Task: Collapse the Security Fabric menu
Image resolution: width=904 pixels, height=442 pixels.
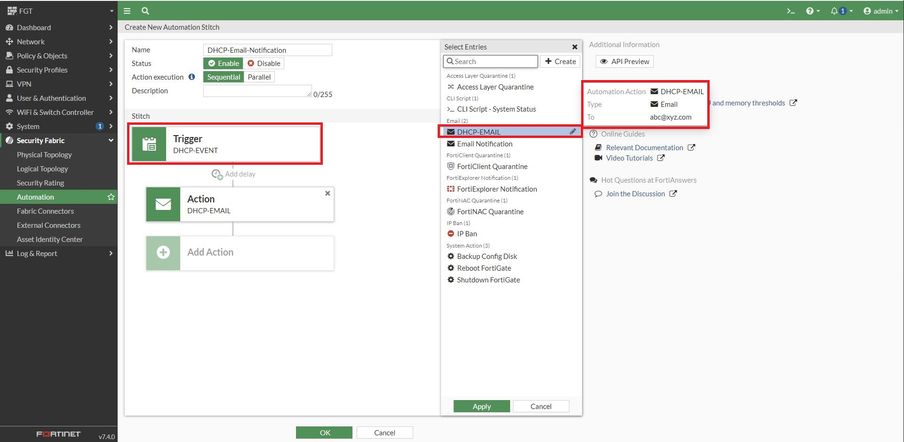Action: [x=59, y=140]
